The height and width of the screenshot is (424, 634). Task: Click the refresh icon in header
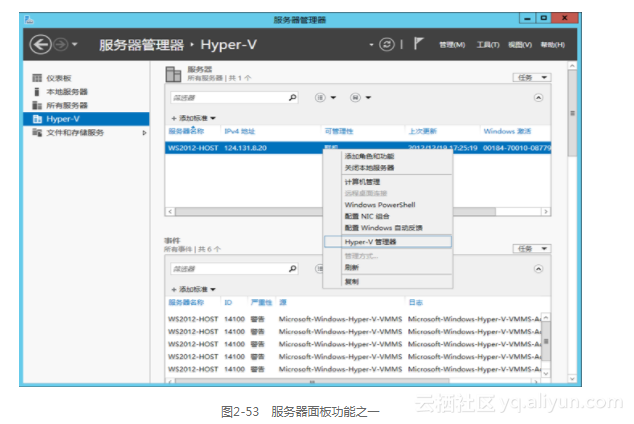tap(387, 44)
